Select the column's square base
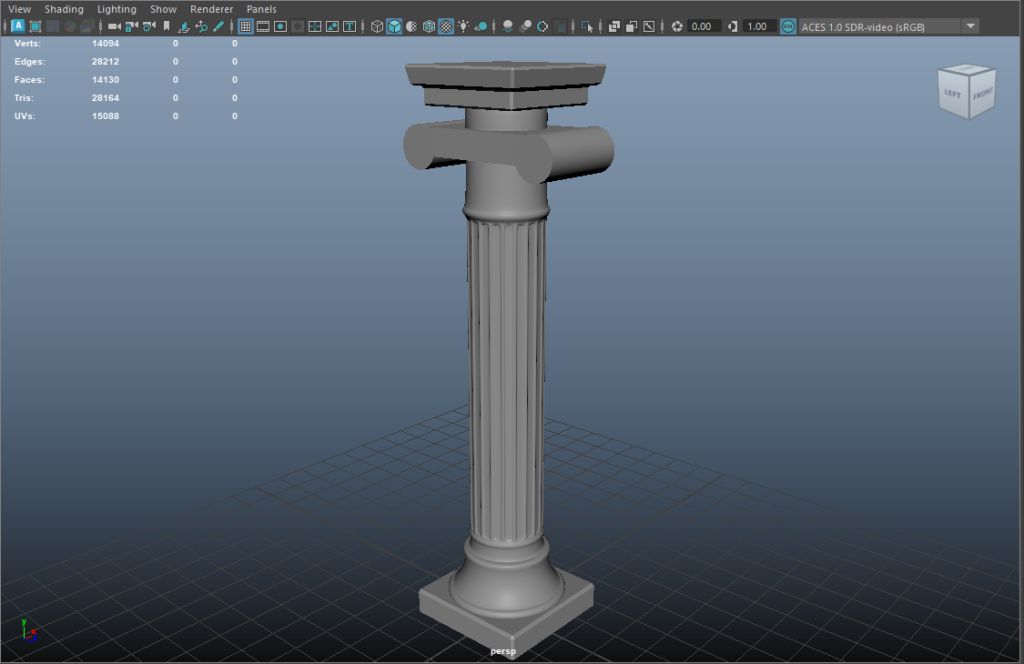The height and width of the screenshot is (664, 1024). [506, 614]
